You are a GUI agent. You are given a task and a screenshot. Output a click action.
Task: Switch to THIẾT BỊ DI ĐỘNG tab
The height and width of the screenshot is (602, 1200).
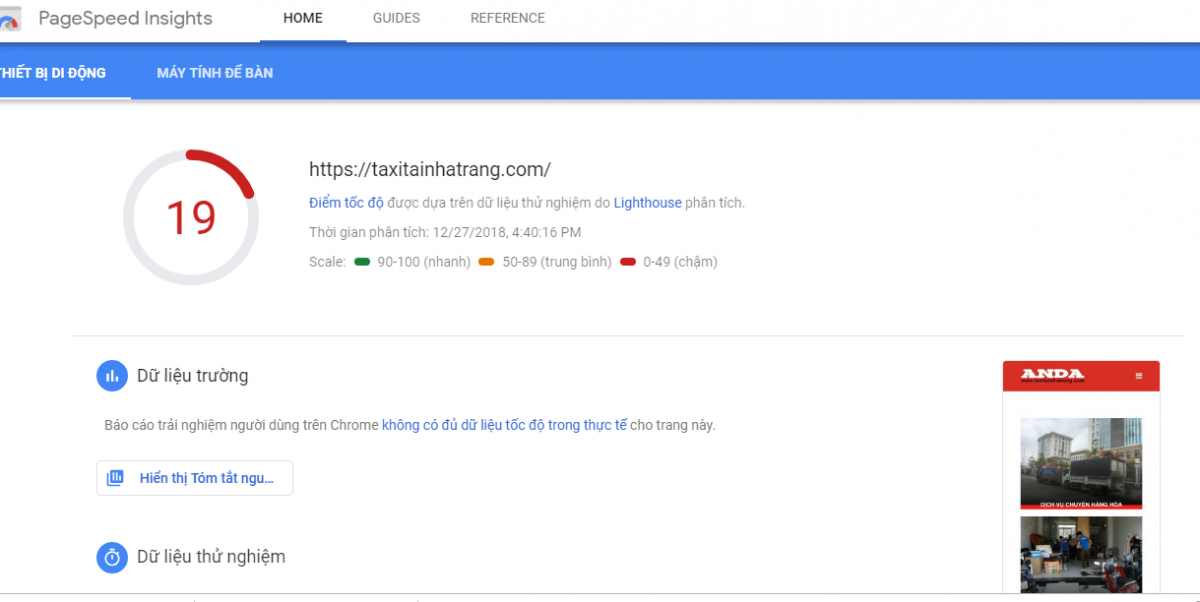[54, 73]
